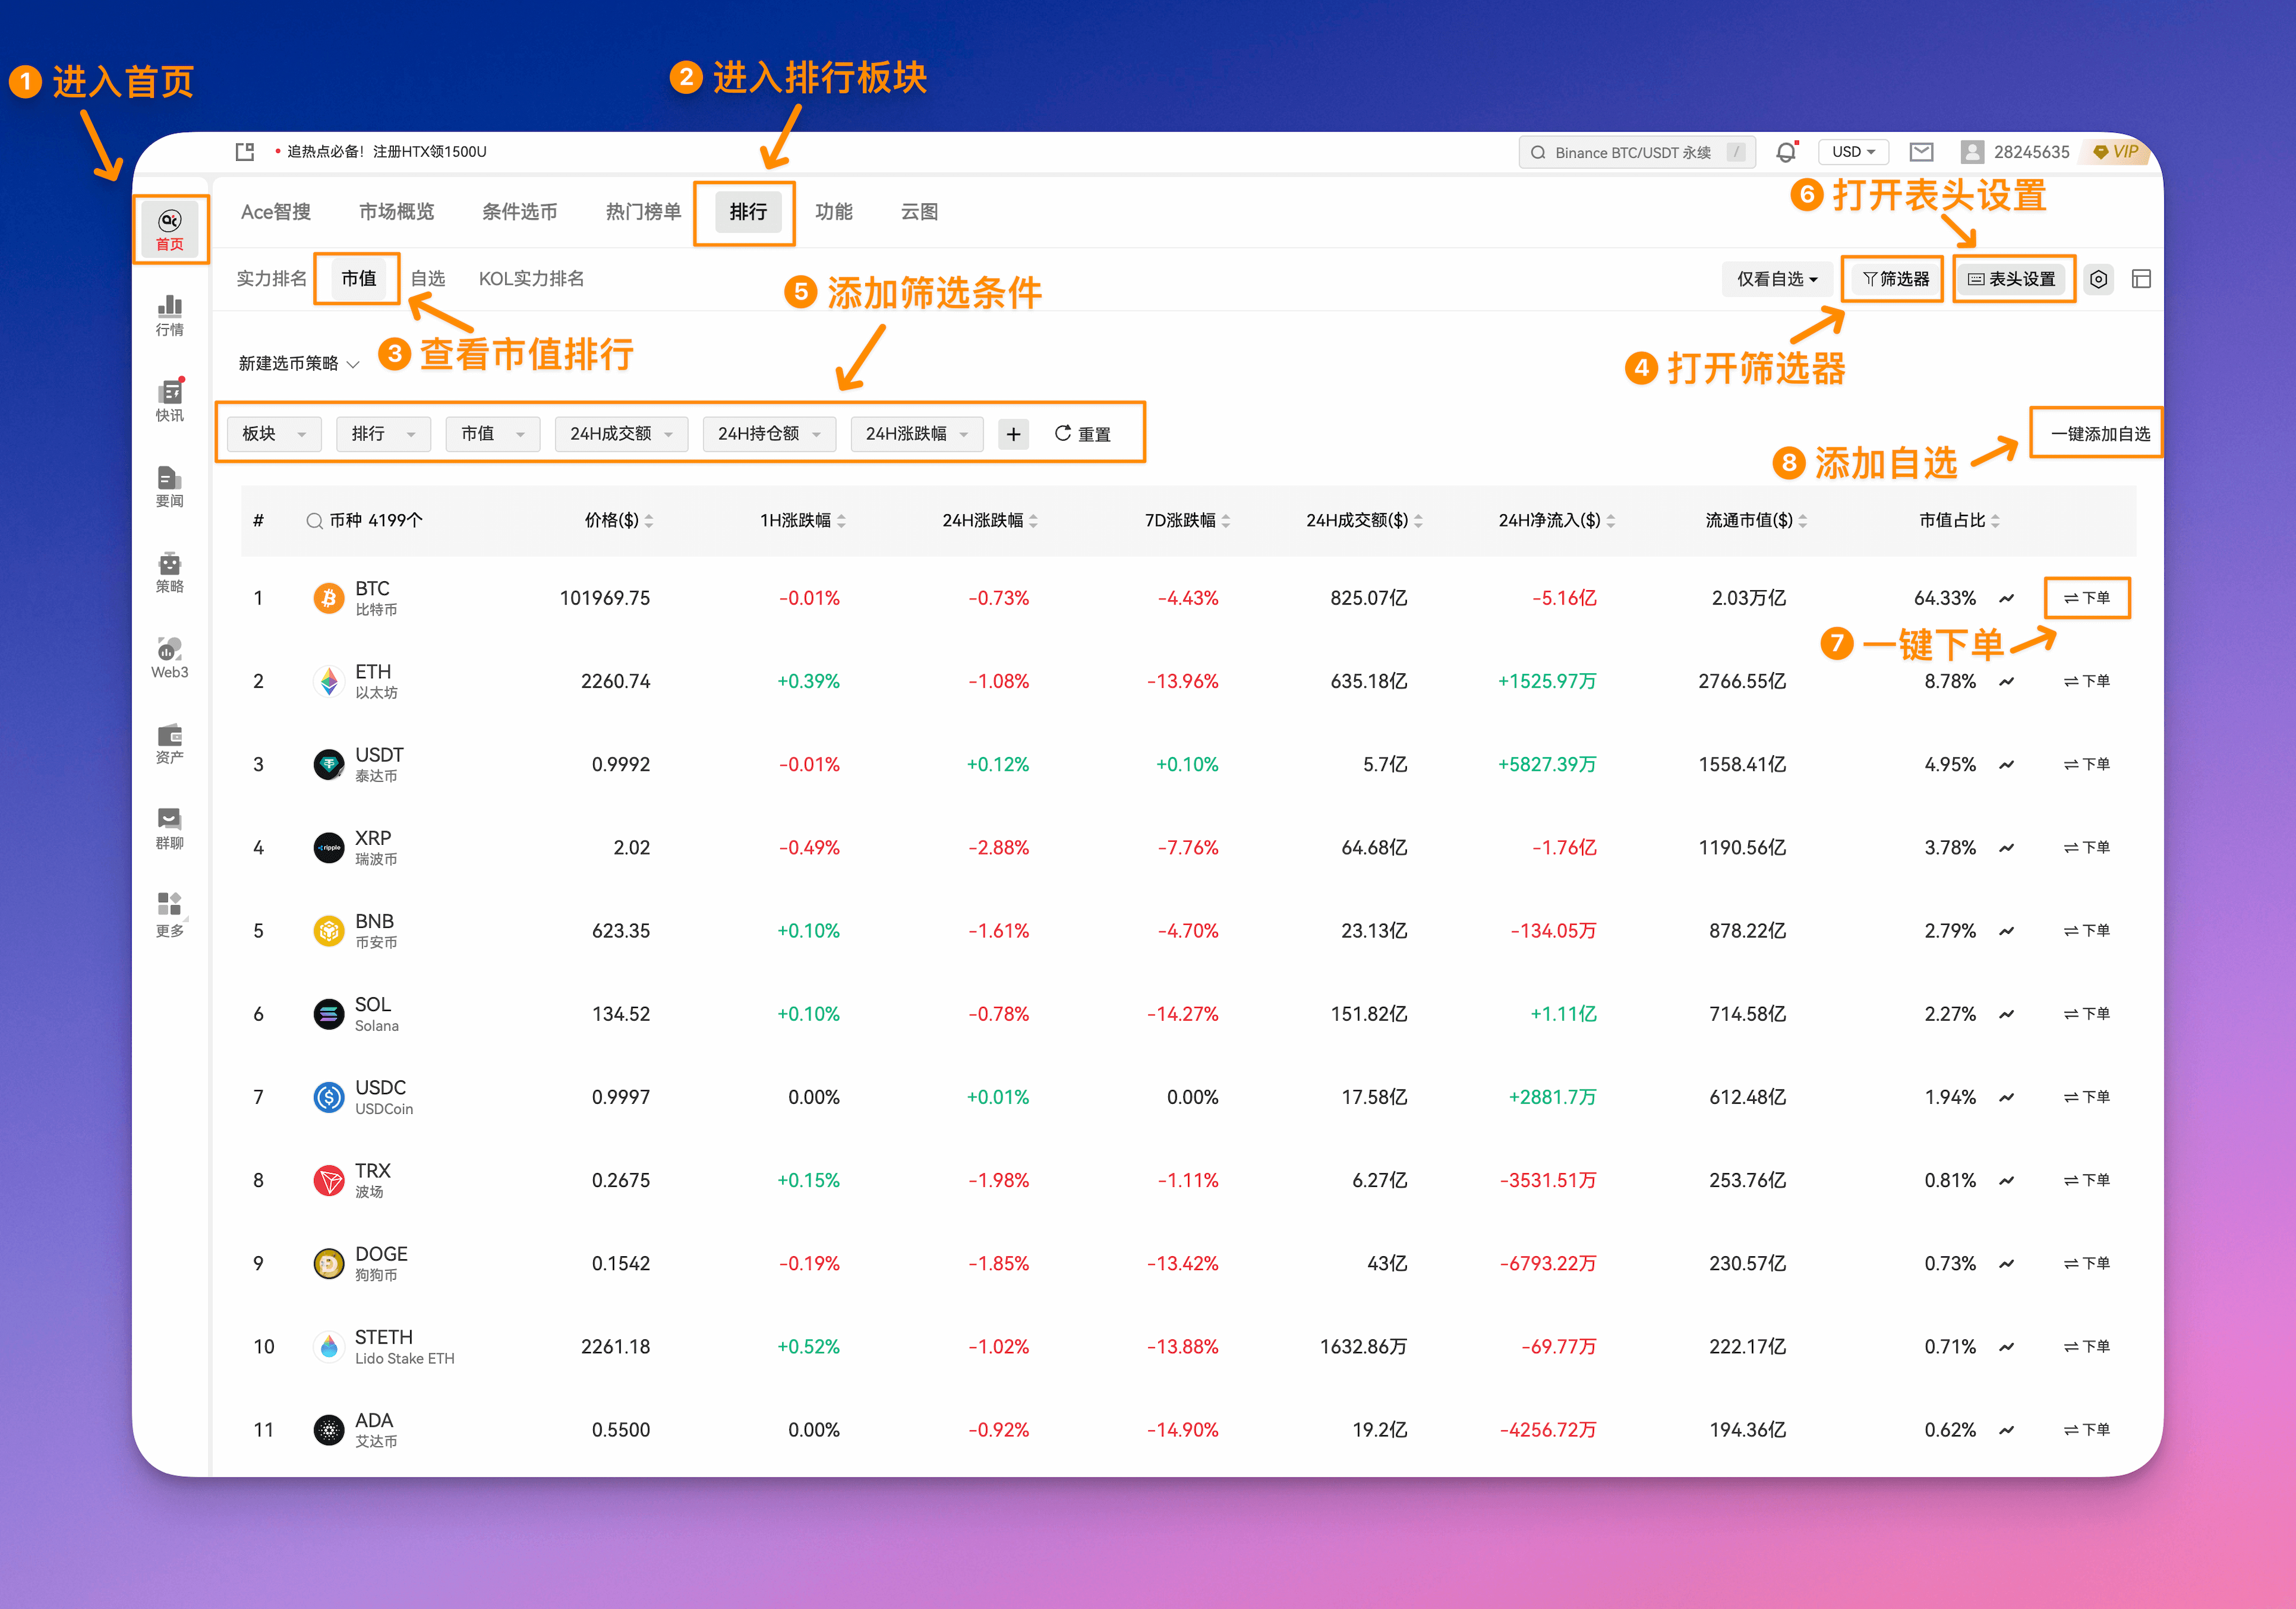Click 下单 button in the BTC row

(x=2087, y=598)
